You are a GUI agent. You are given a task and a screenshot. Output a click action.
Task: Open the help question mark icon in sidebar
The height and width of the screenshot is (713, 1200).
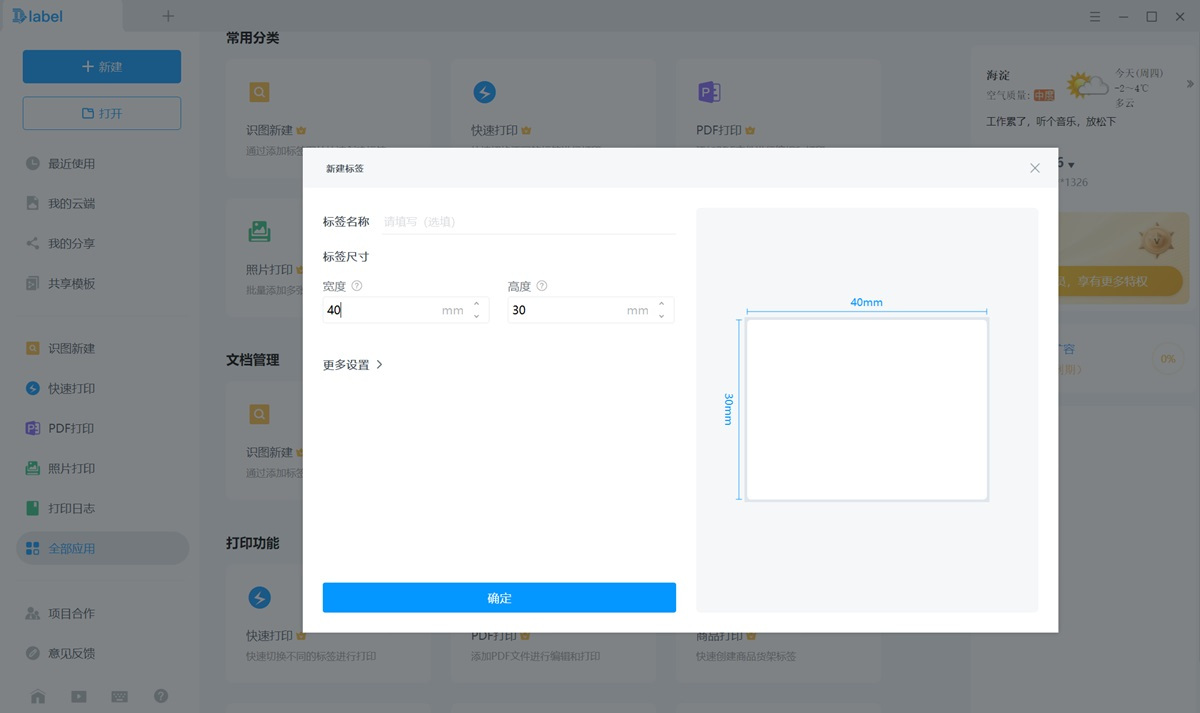(161, 696)
